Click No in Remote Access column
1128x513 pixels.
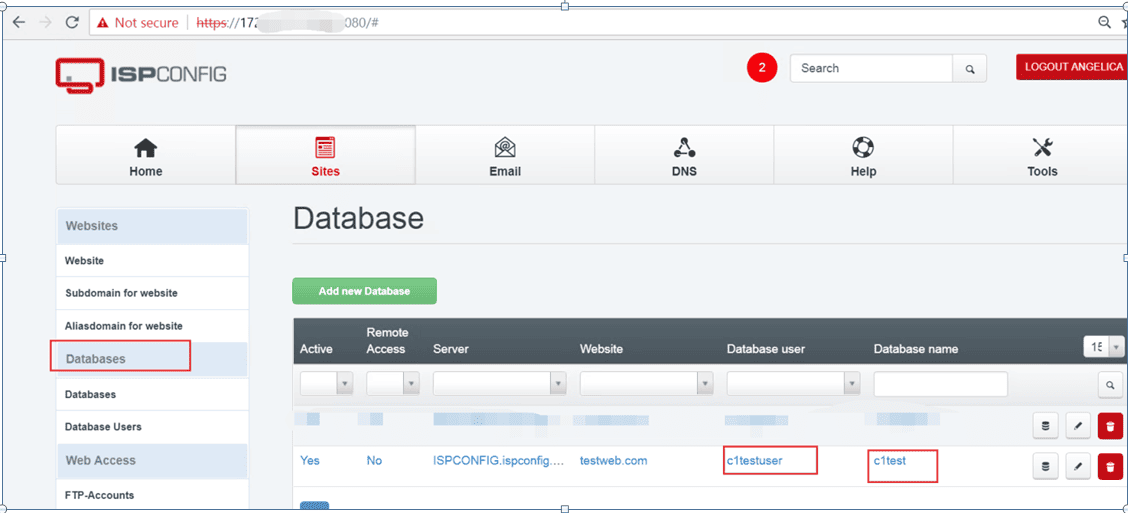point(374,460)
